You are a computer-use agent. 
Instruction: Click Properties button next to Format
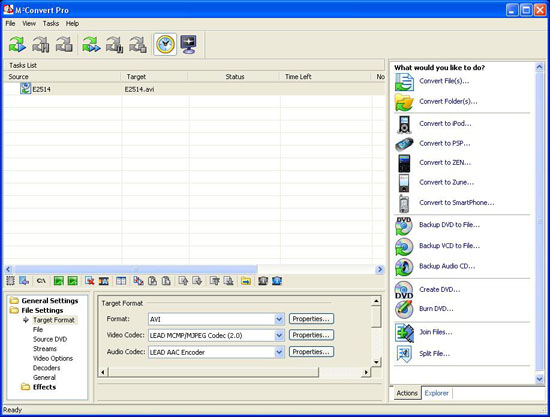311,319
